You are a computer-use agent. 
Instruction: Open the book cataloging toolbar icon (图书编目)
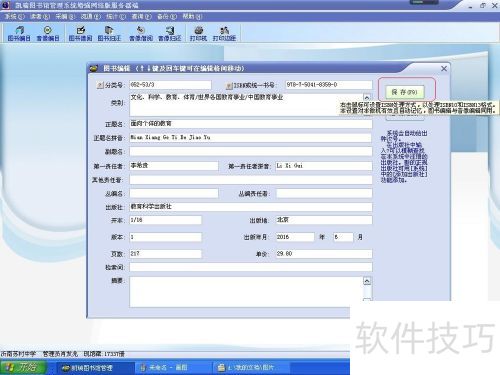coord(19,34)
